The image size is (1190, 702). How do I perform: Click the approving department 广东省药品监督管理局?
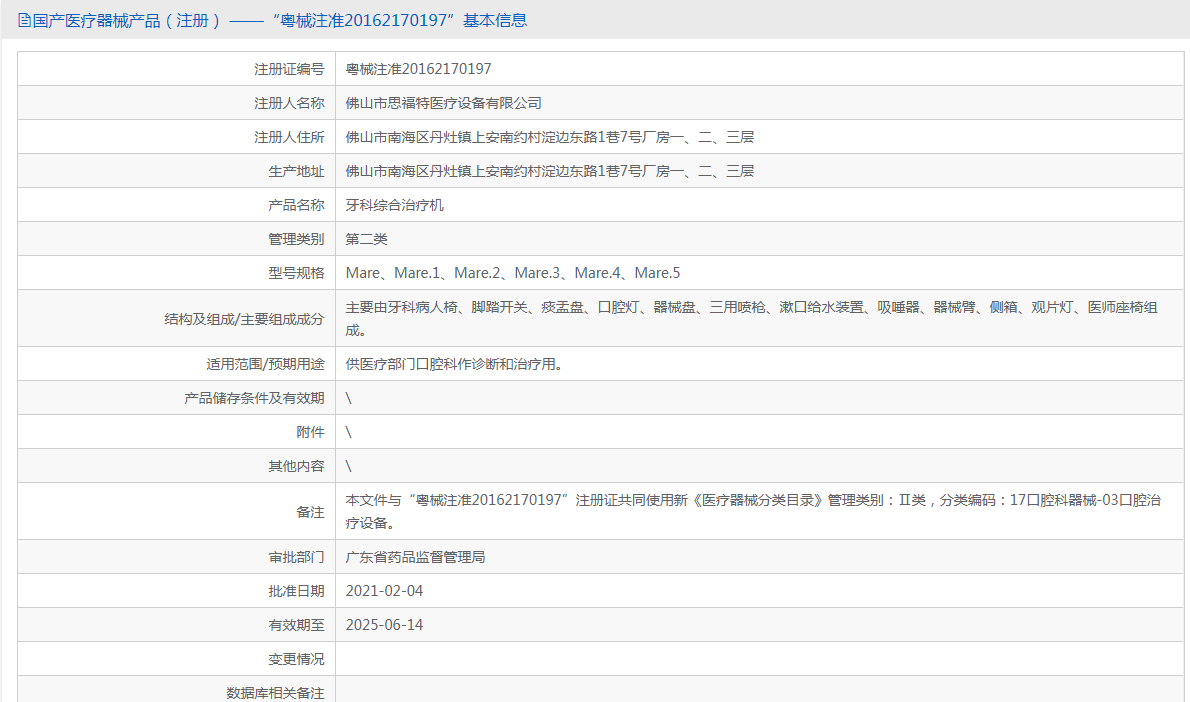point(415,557)
